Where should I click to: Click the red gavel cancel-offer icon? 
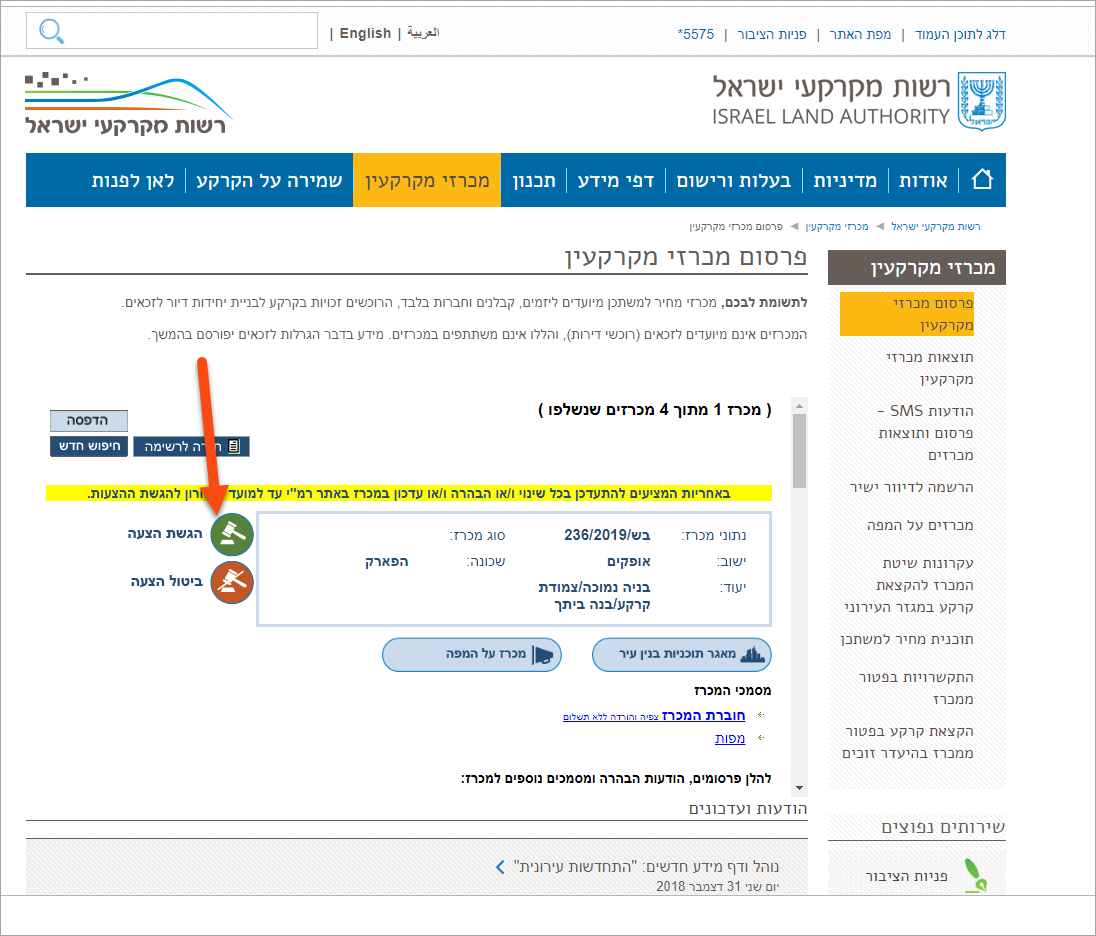click(x=232, y=582)
